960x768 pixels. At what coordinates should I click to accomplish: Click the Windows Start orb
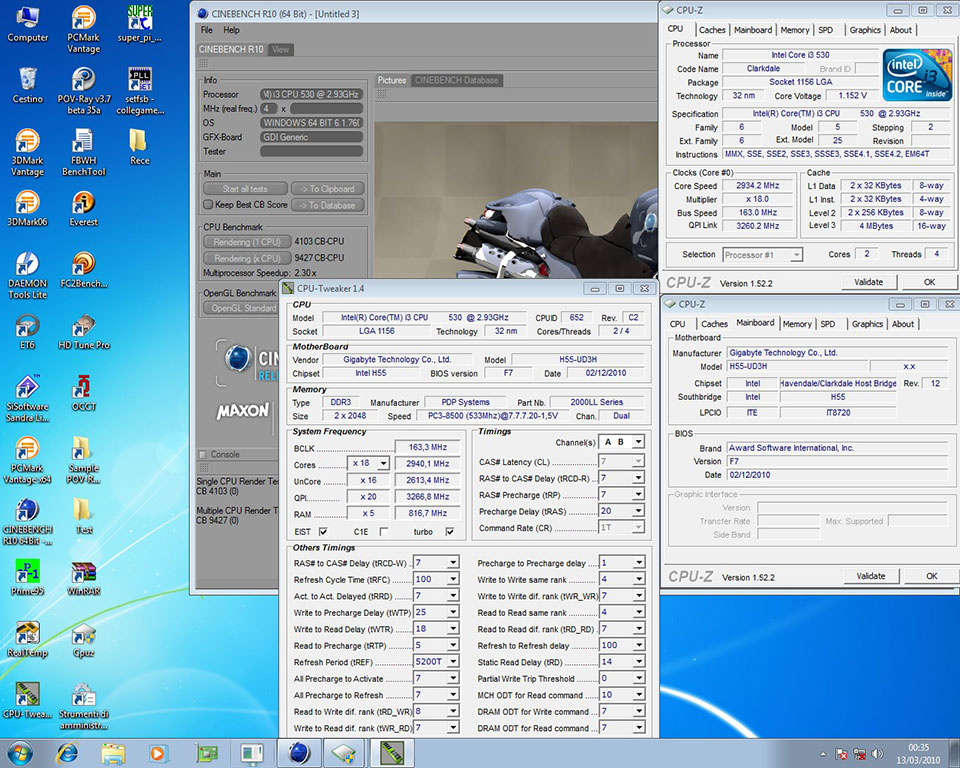(x=18, y=753)
